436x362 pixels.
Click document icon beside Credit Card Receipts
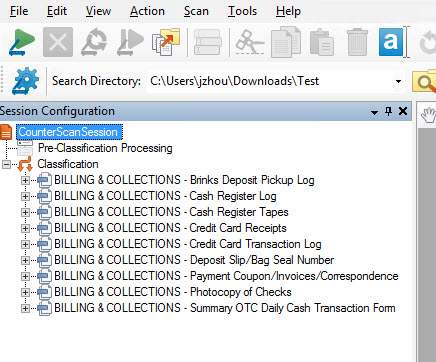click(x=44, y=228)
